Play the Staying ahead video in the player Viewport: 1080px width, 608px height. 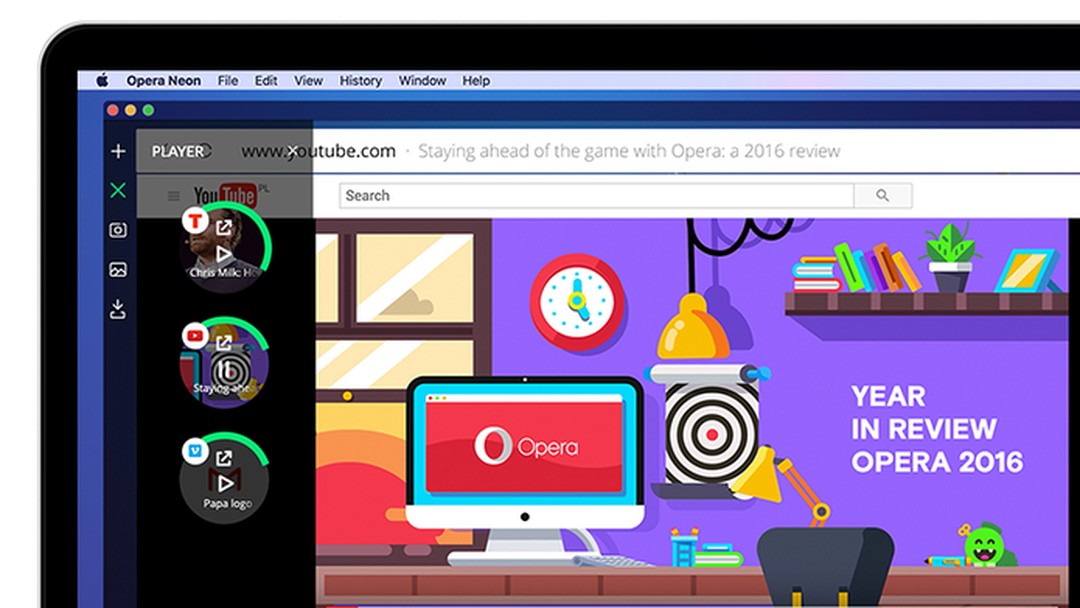(225, 370)
